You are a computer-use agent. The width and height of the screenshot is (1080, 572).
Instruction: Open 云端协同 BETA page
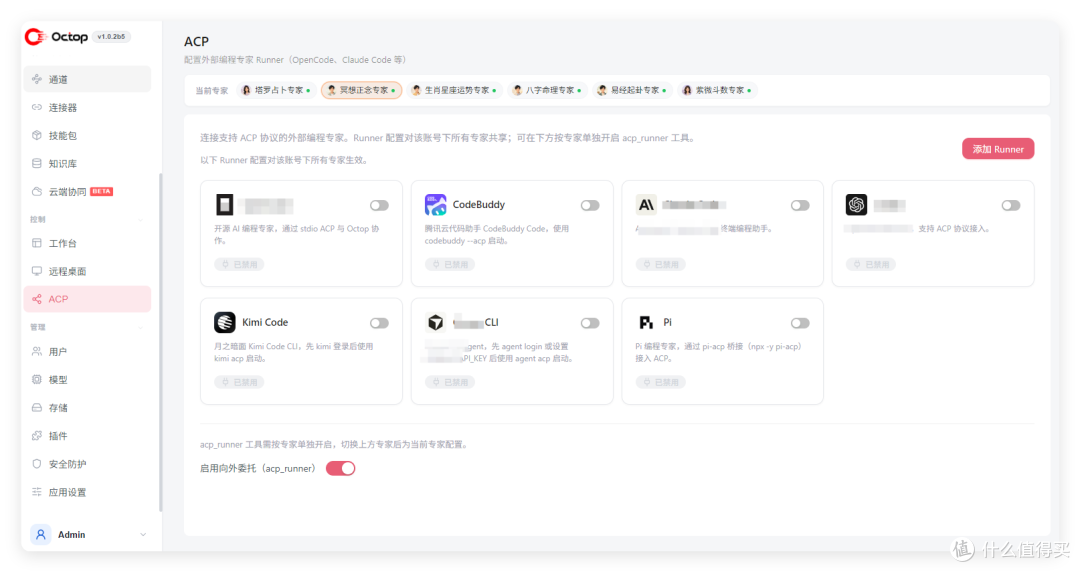click(87, 192)
